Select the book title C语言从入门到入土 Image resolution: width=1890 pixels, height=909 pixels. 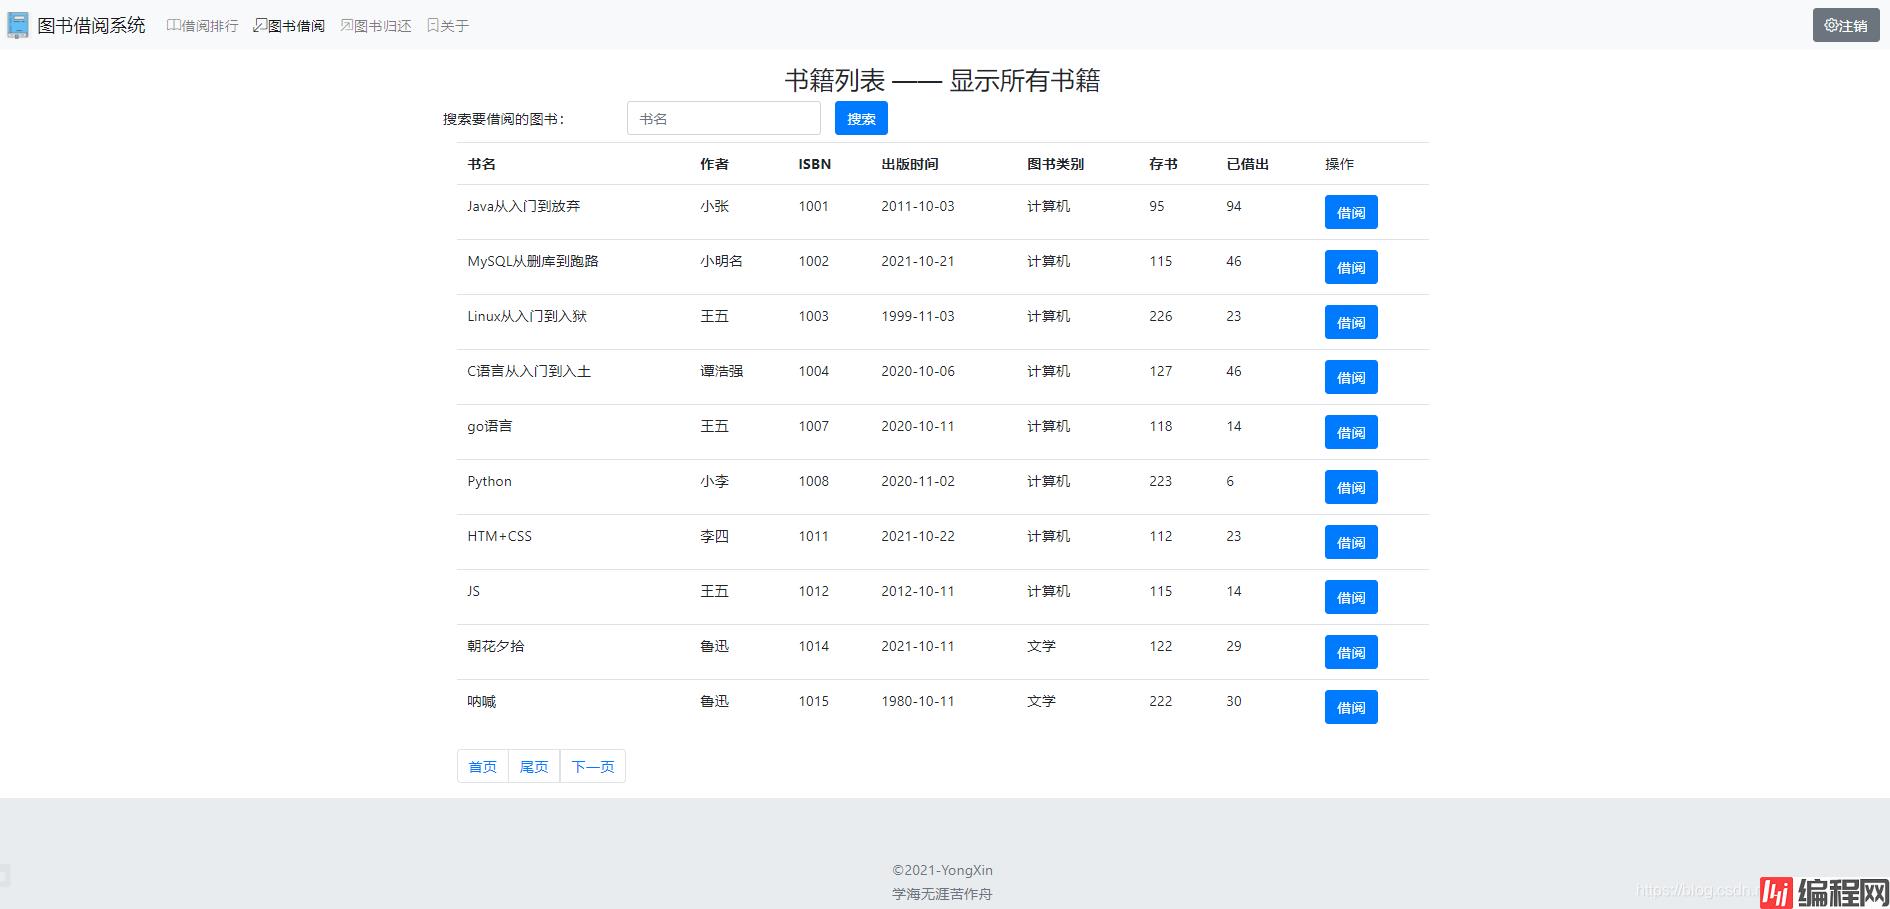coord(529,371)
